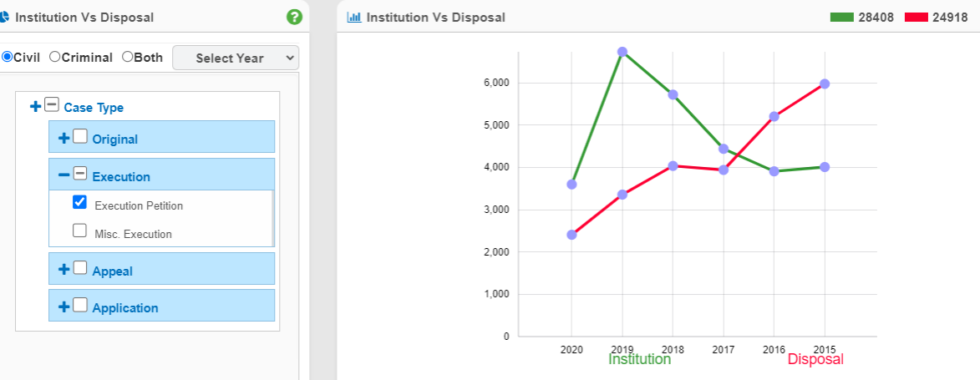Viewport: 980px width, 380px height.
Task: Click the Appeal category label
Action: click(112, 271)
